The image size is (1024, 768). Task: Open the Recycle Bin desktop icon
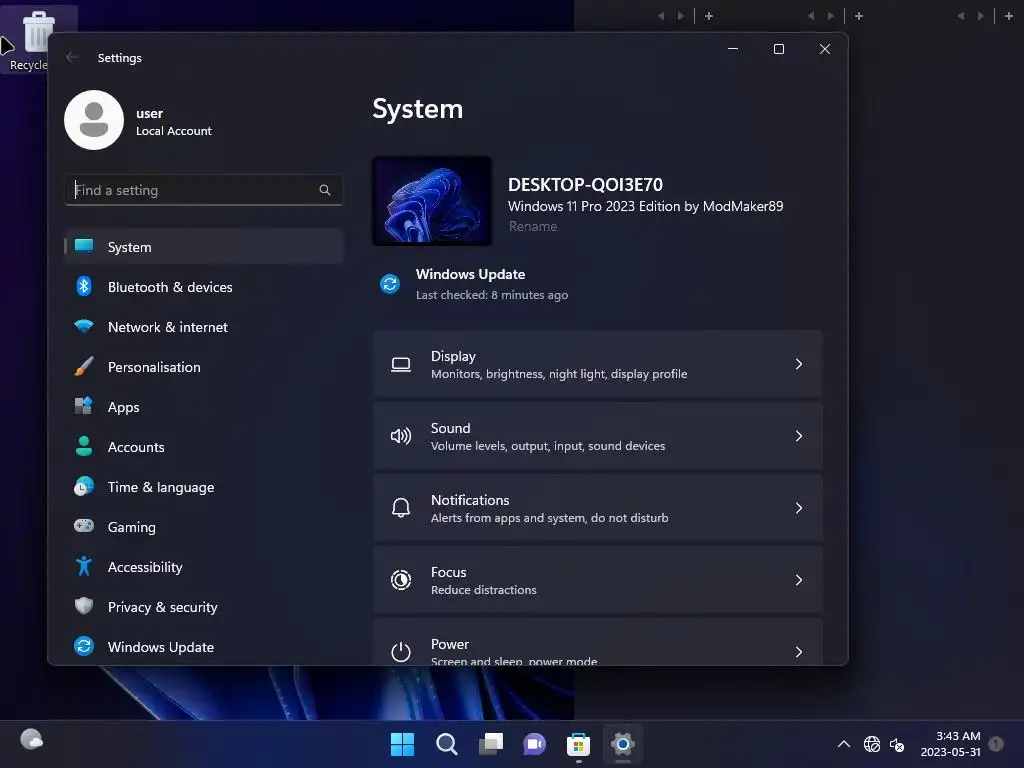click(37, 40)
